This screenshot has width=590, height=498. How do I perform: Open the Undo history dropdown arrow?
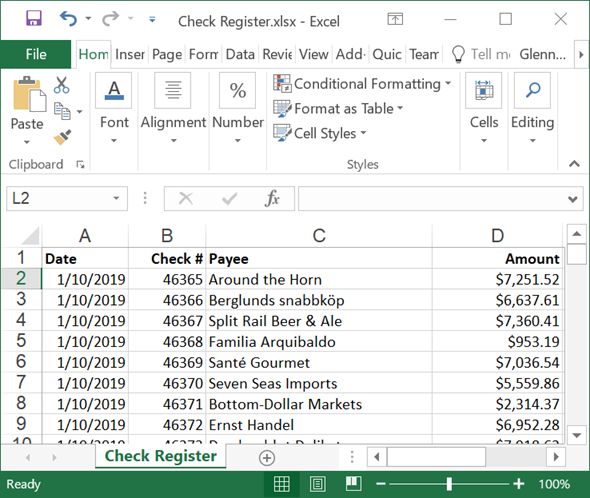(88, 18)
